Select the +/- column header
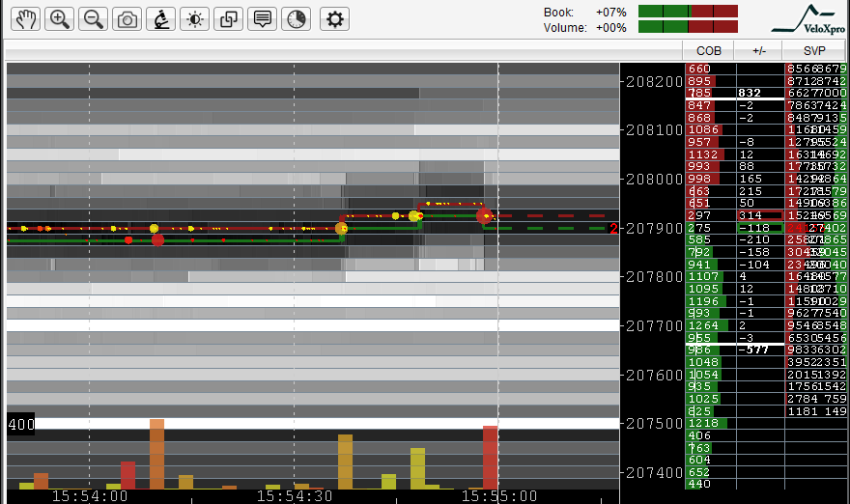Image resolution: width=850 pixels, height=504 pixels. 759,51
